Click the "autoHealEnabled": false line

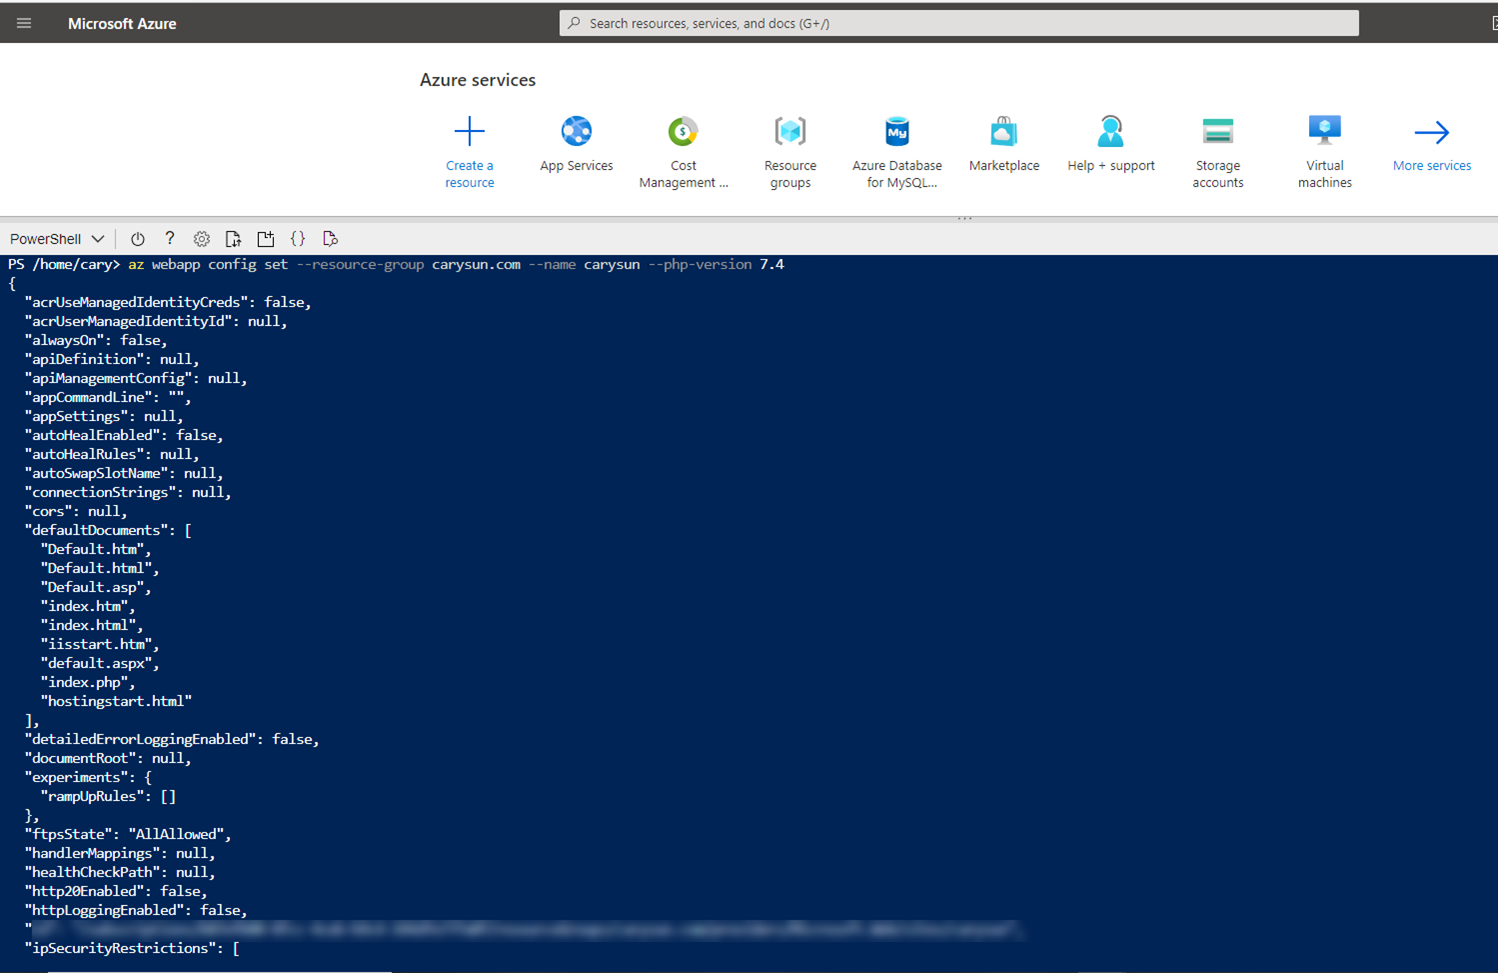coord(124,436)
